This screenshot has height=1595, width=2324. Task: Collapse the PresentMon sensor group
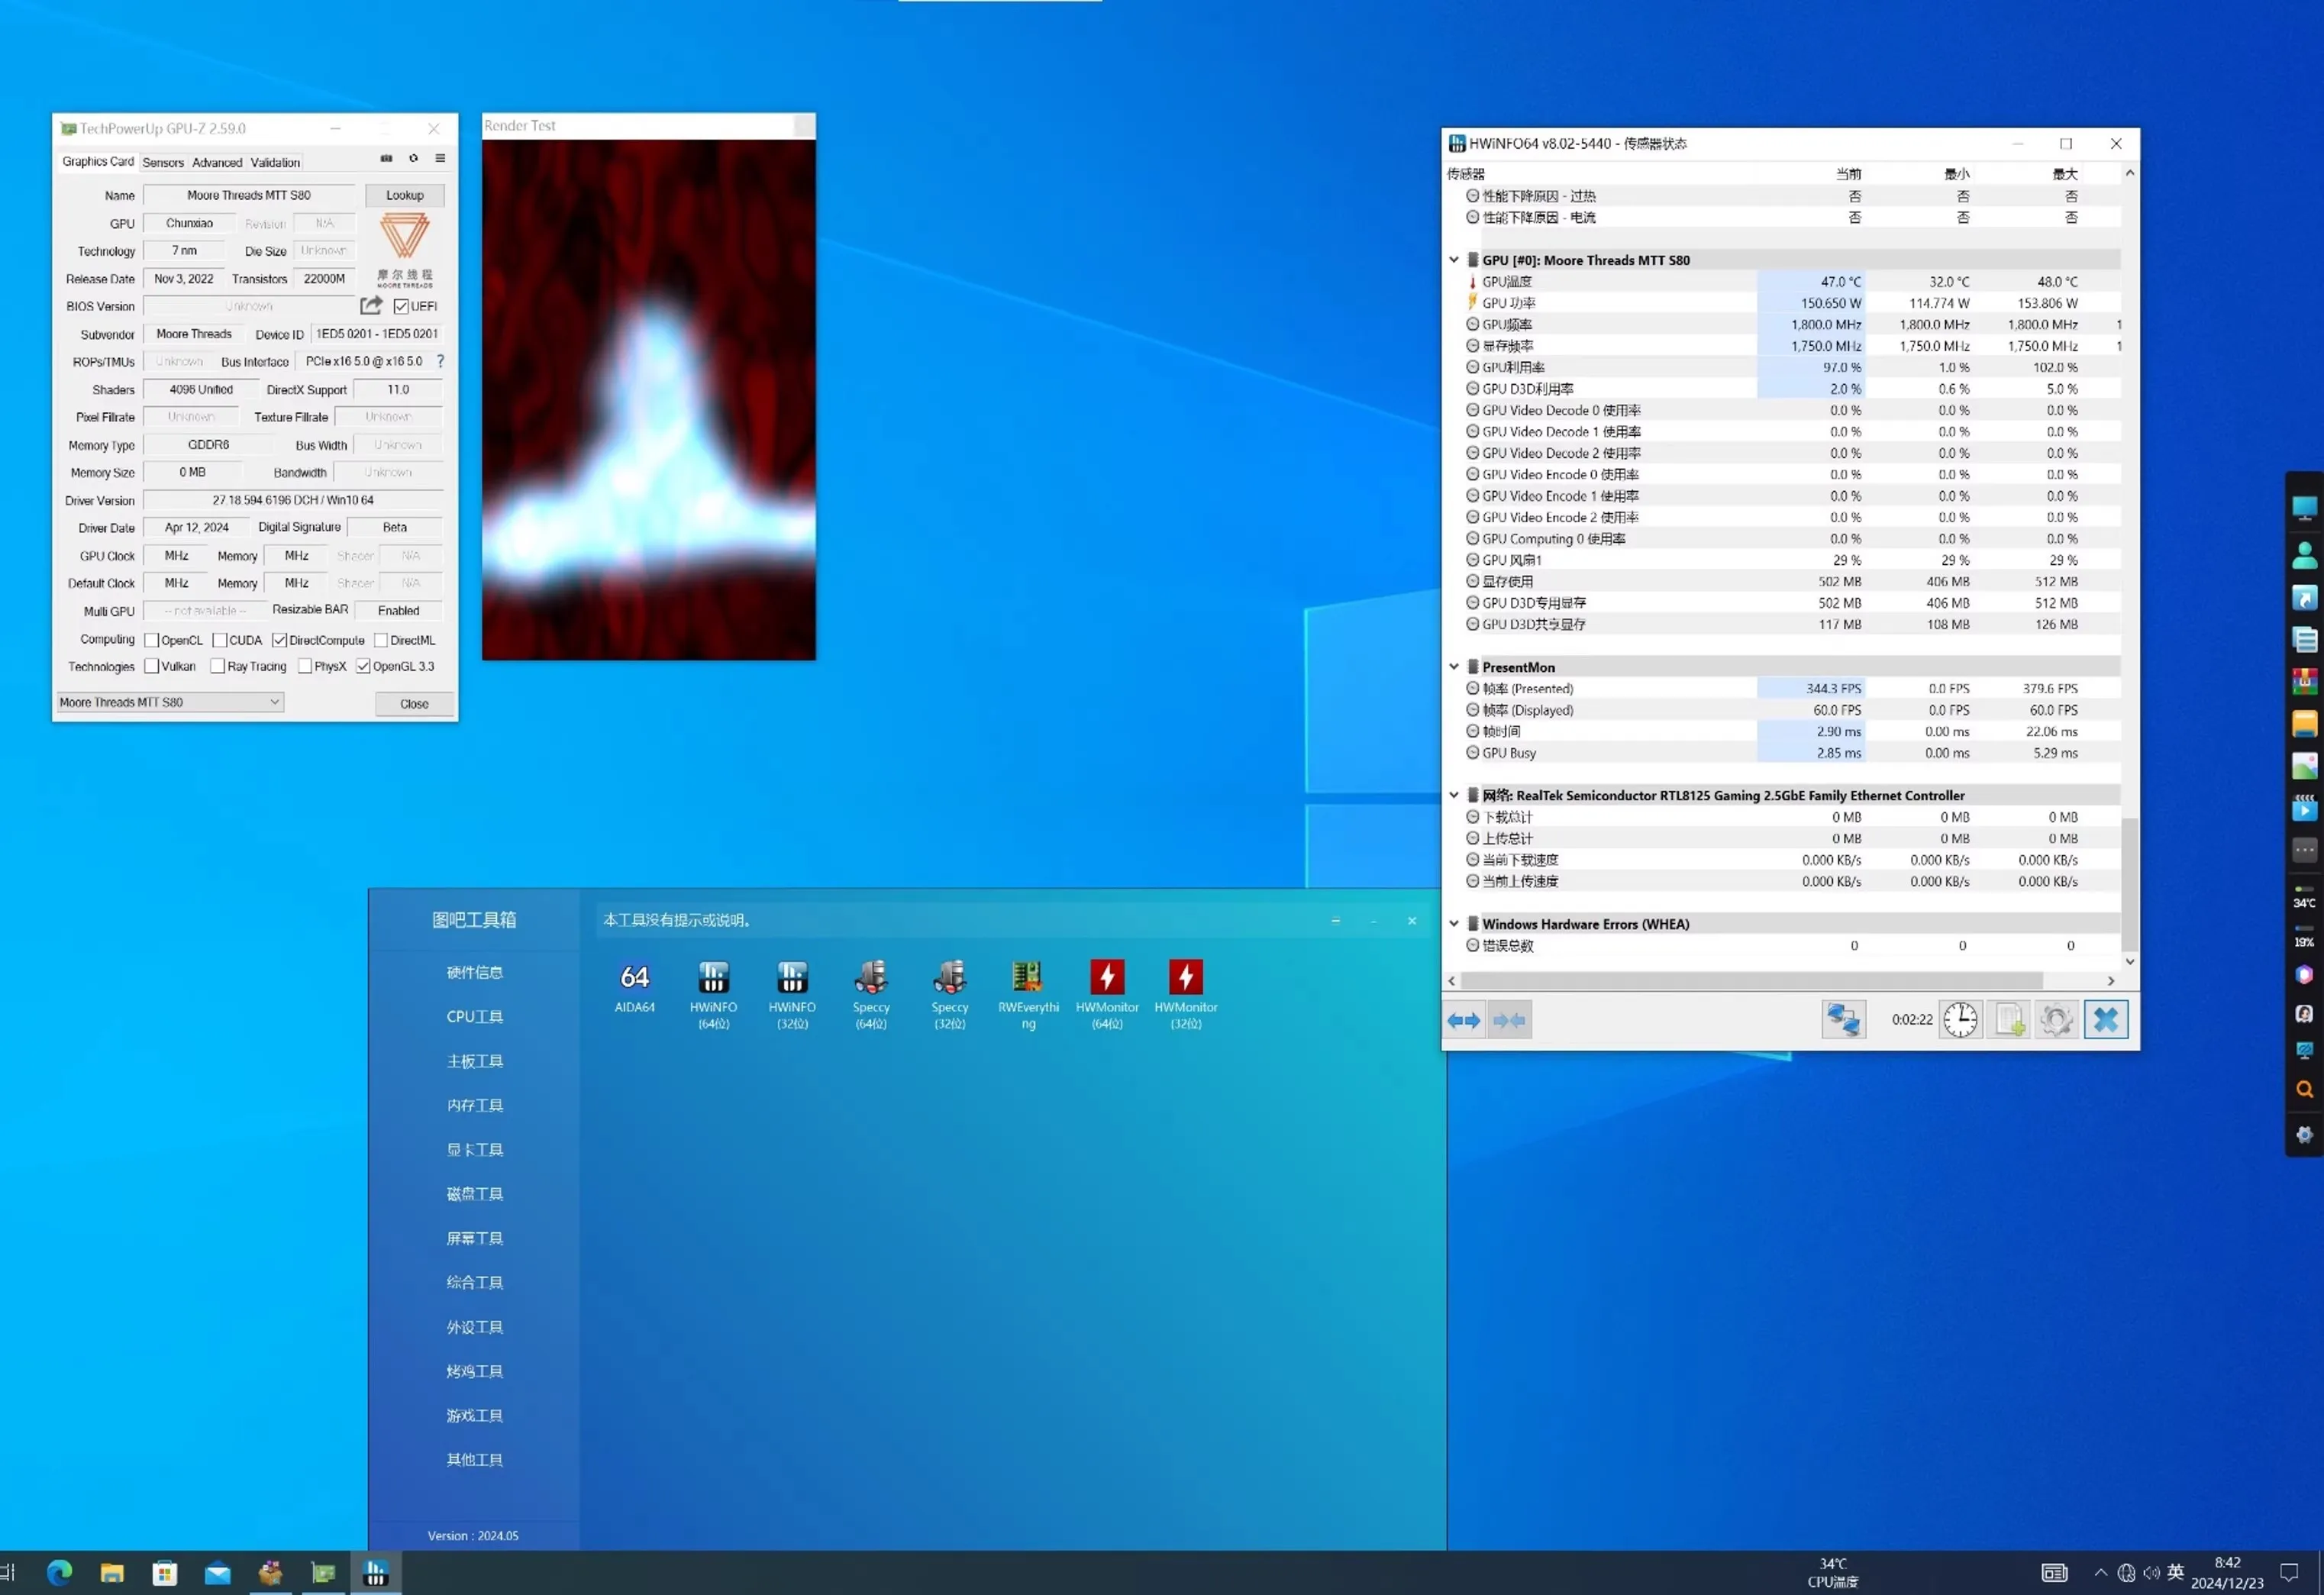[1454, 667]
